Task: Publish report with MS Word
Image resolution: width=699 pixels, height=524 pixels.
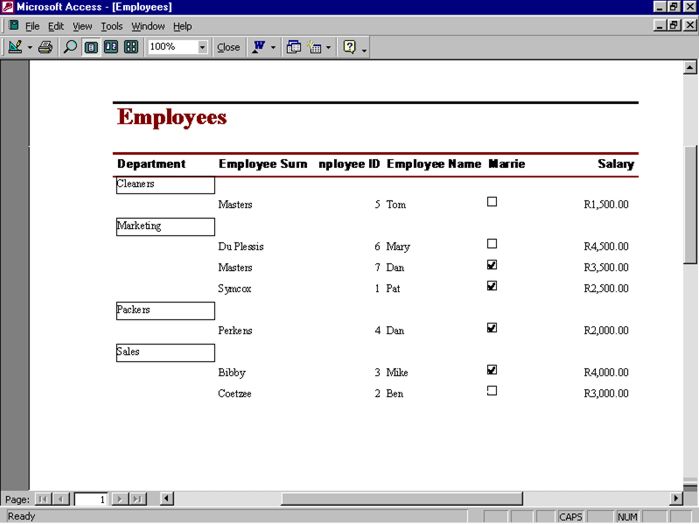Action: point(259,47)
